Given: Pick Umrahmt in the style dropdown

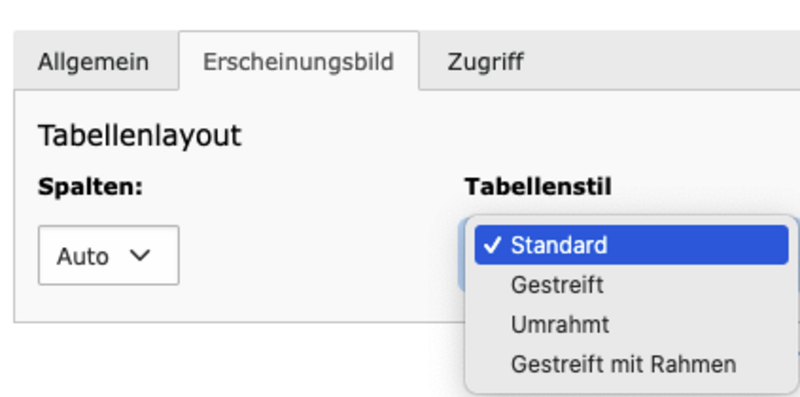Looking at the screenshot, I should click(631, 325).
